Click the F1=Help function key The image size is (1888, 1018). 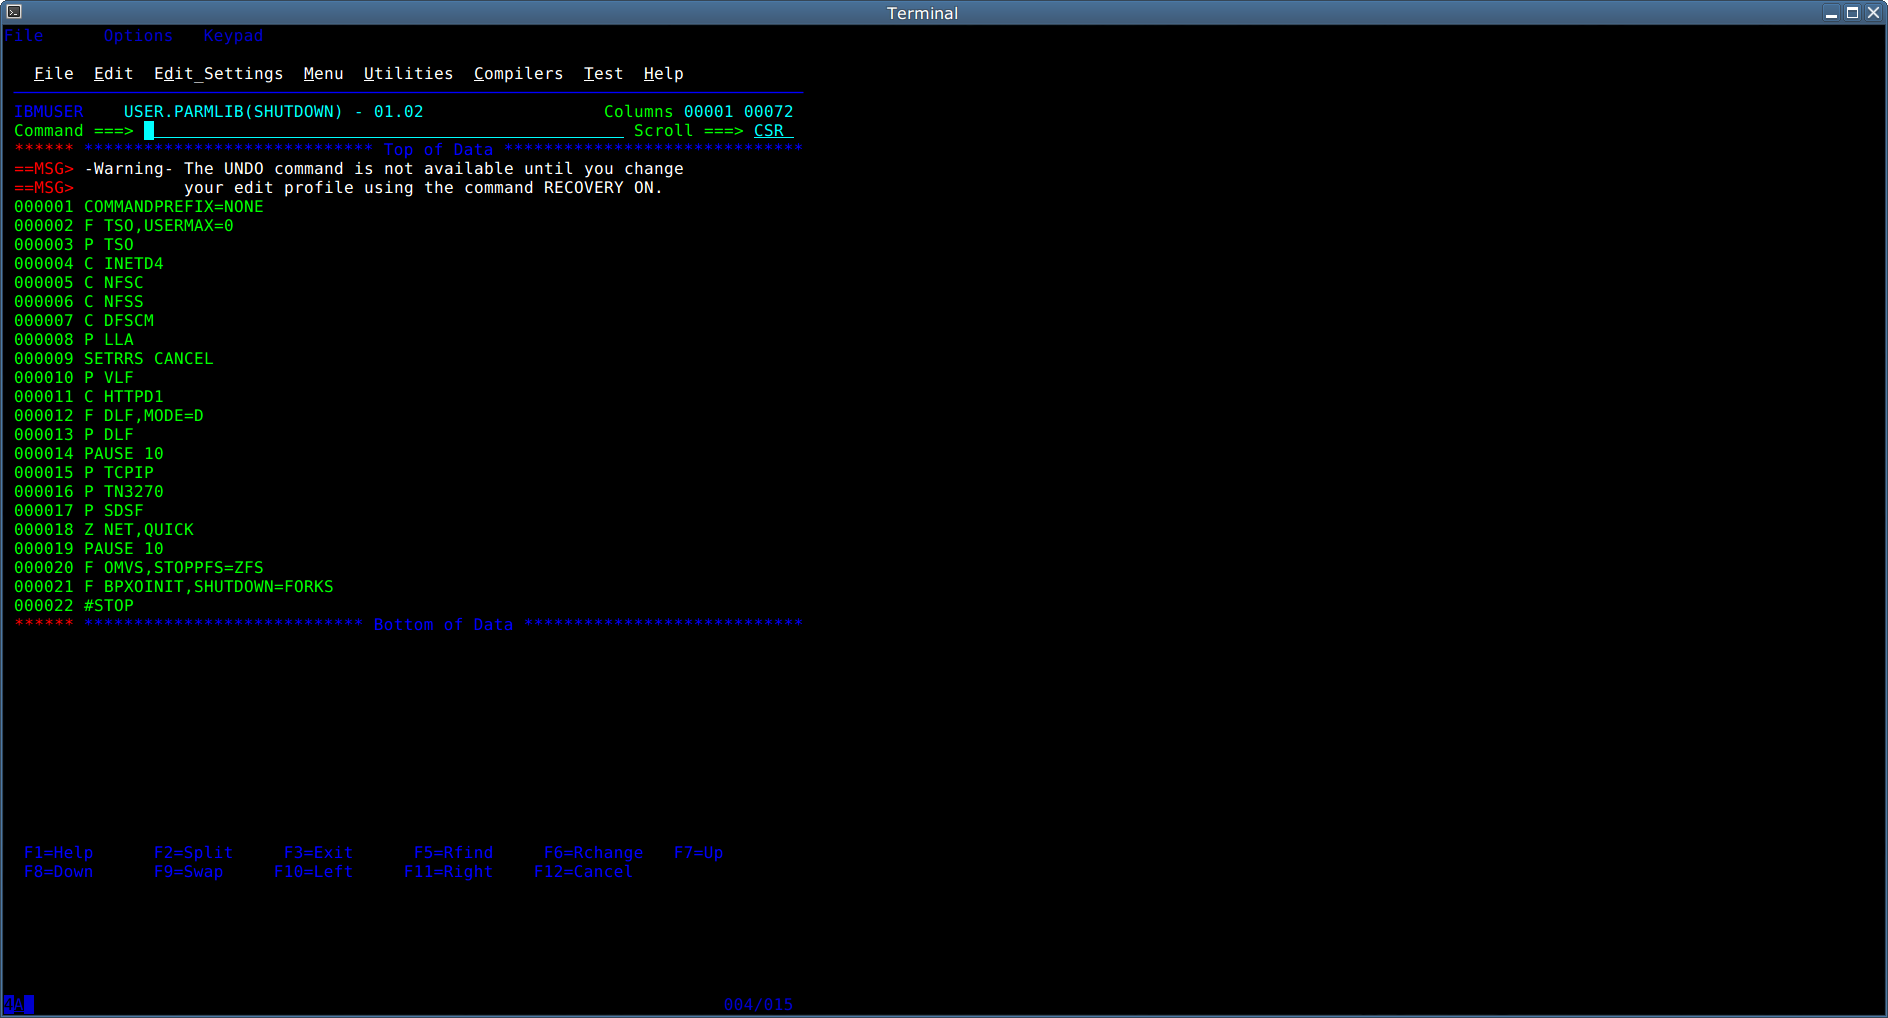59,853
